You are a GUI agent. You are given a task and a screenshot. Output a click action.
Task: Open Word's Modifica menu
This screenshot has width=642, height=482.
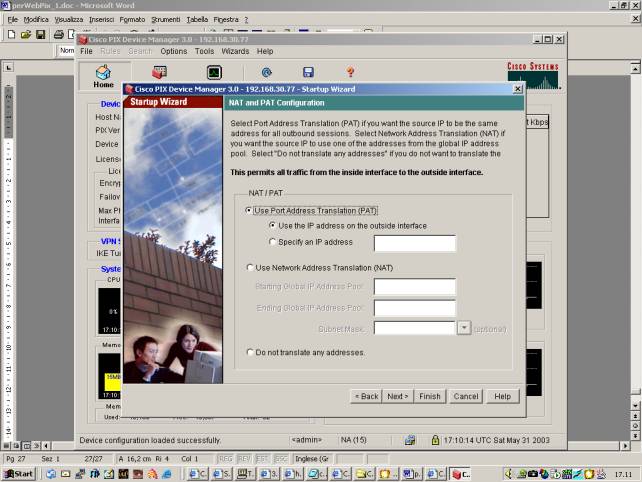(36, 19)
